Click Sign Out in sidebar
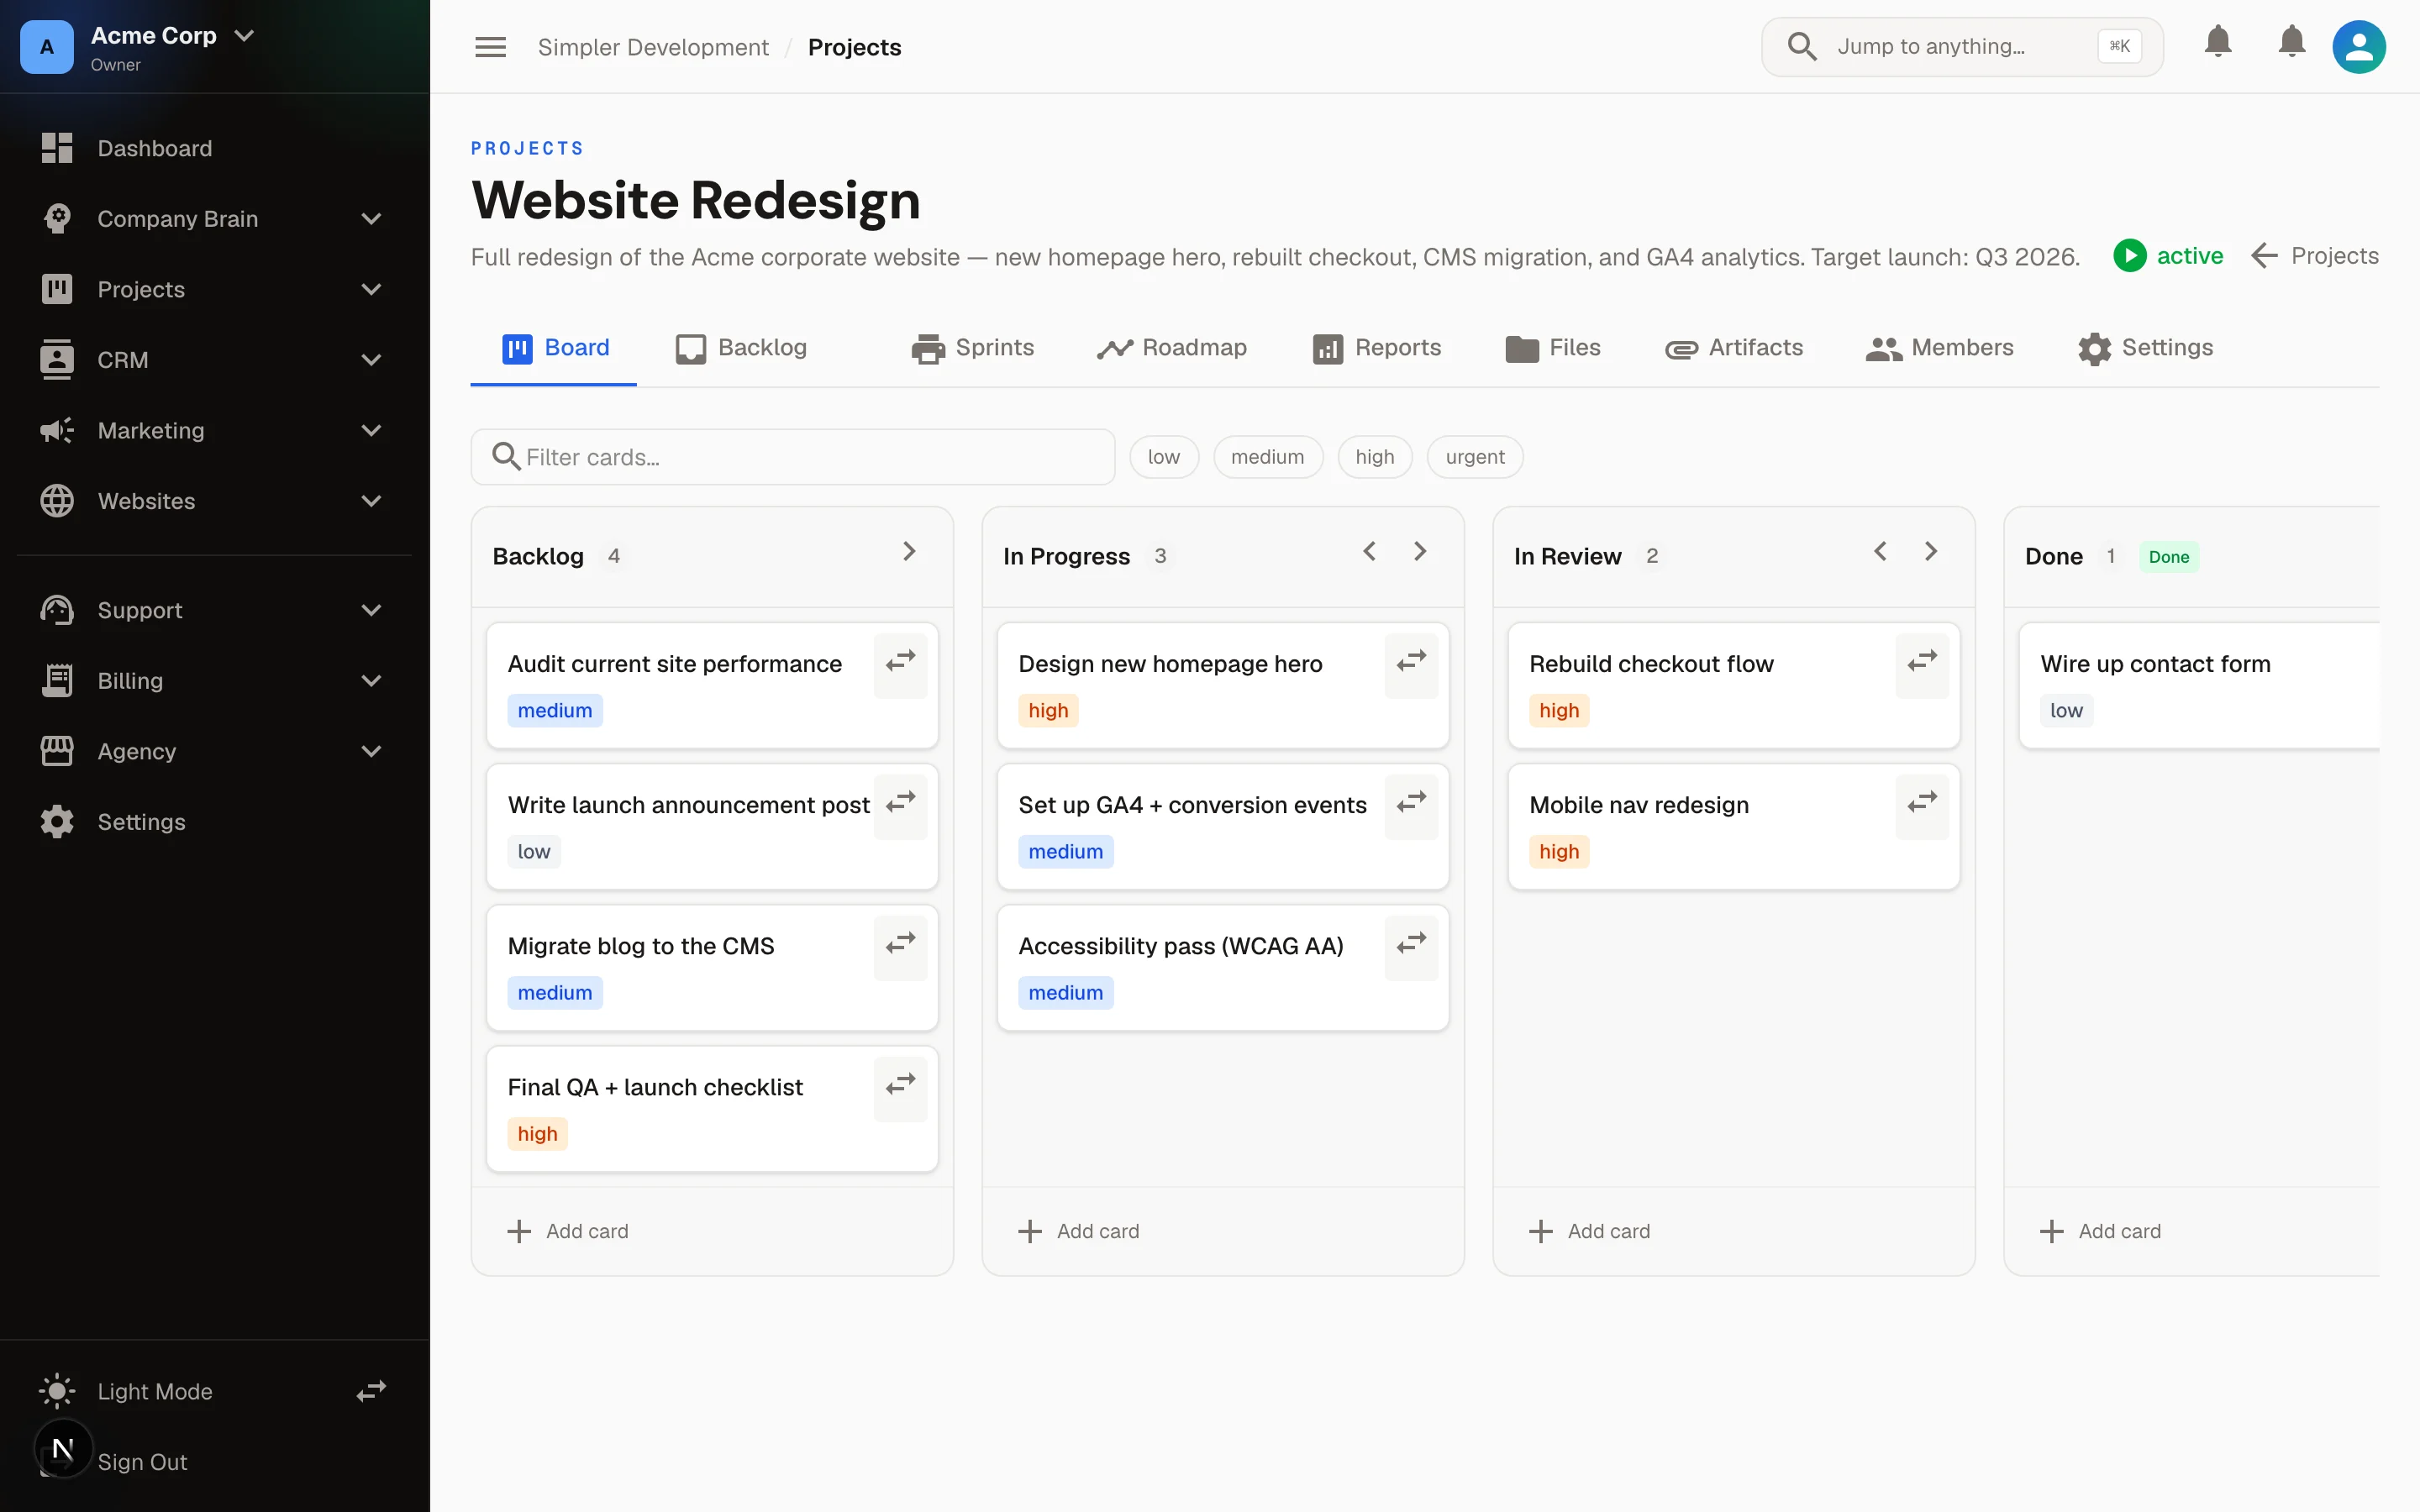 142,1462
